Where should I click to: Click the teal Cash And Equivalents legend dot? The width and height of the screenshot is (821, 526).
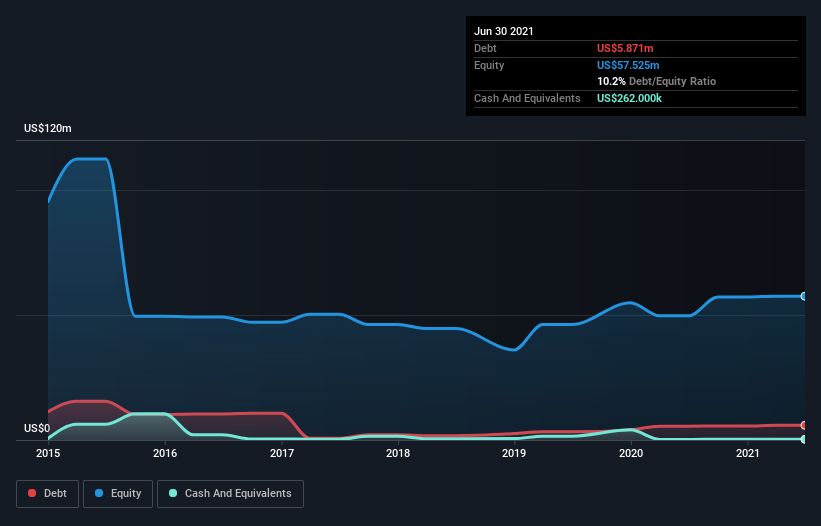(173, 493)
